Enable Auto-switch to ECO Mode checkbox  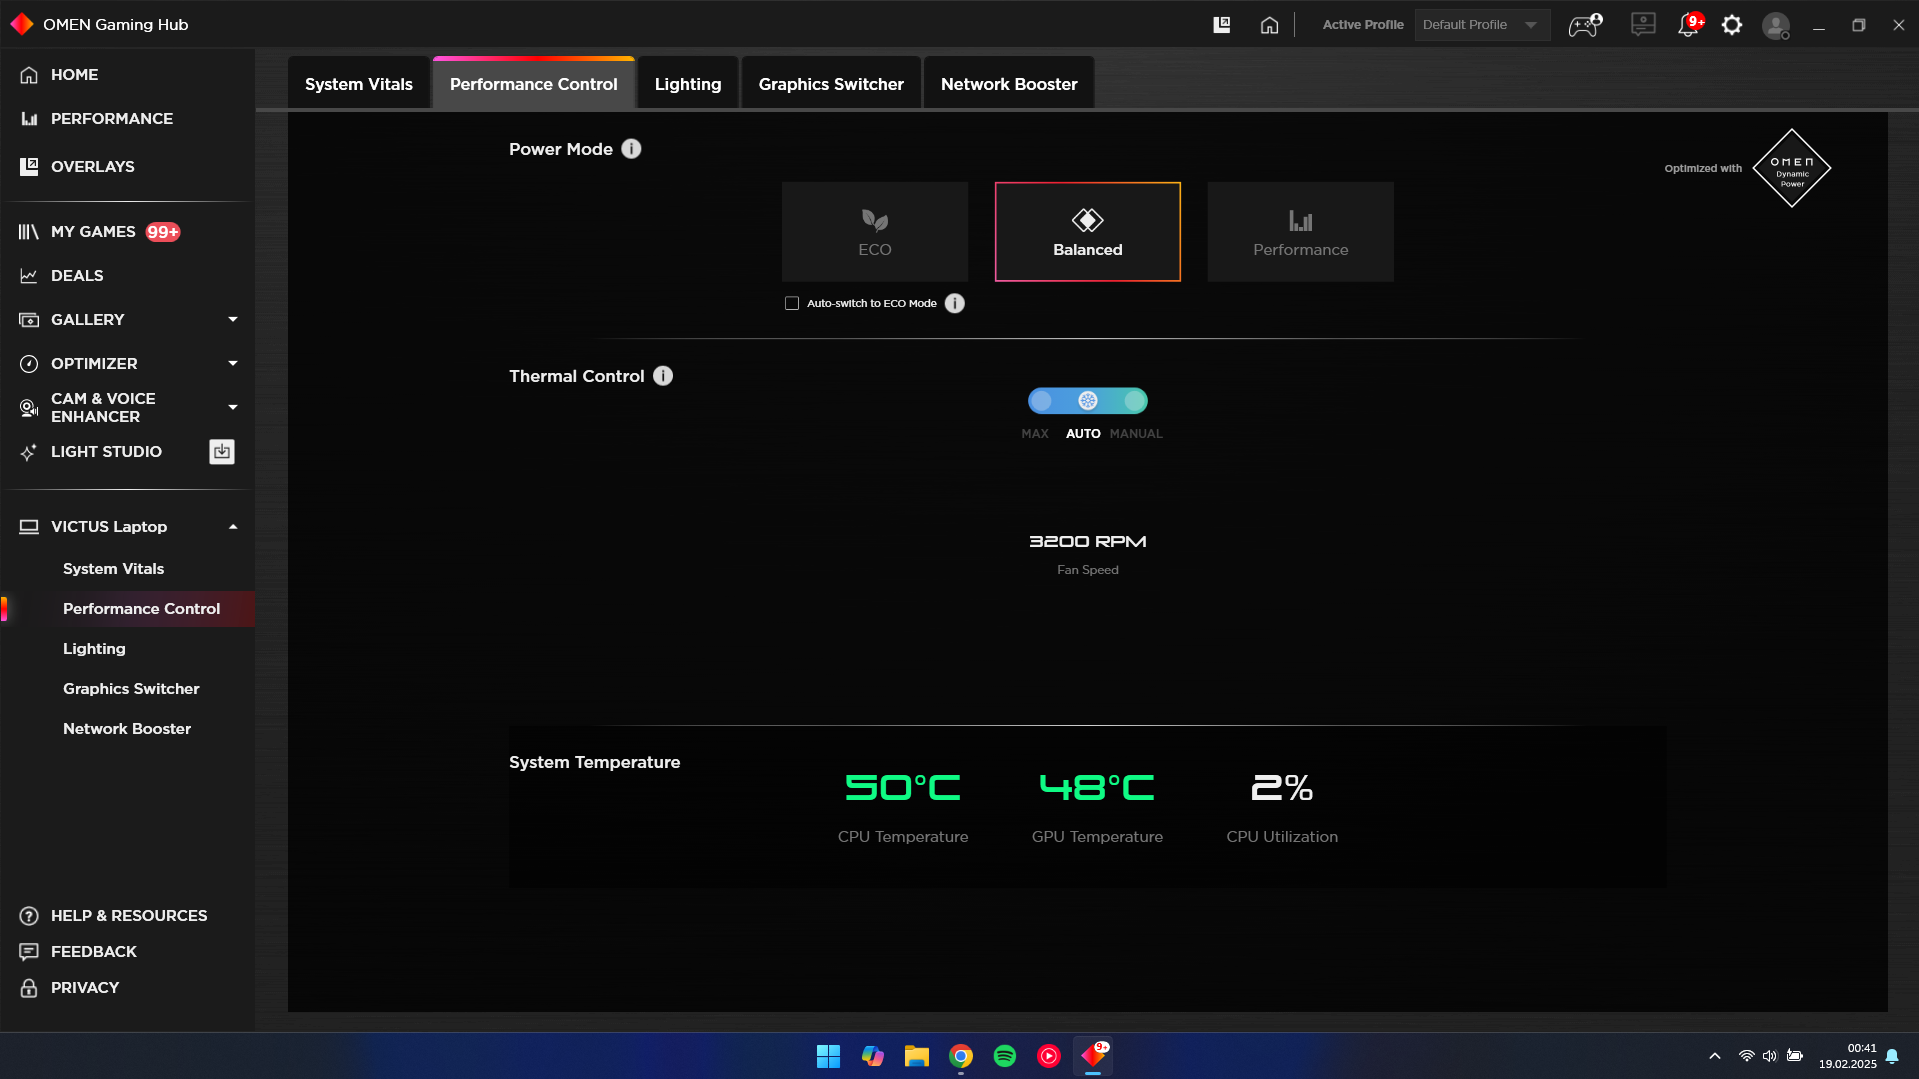coord(792,303)
